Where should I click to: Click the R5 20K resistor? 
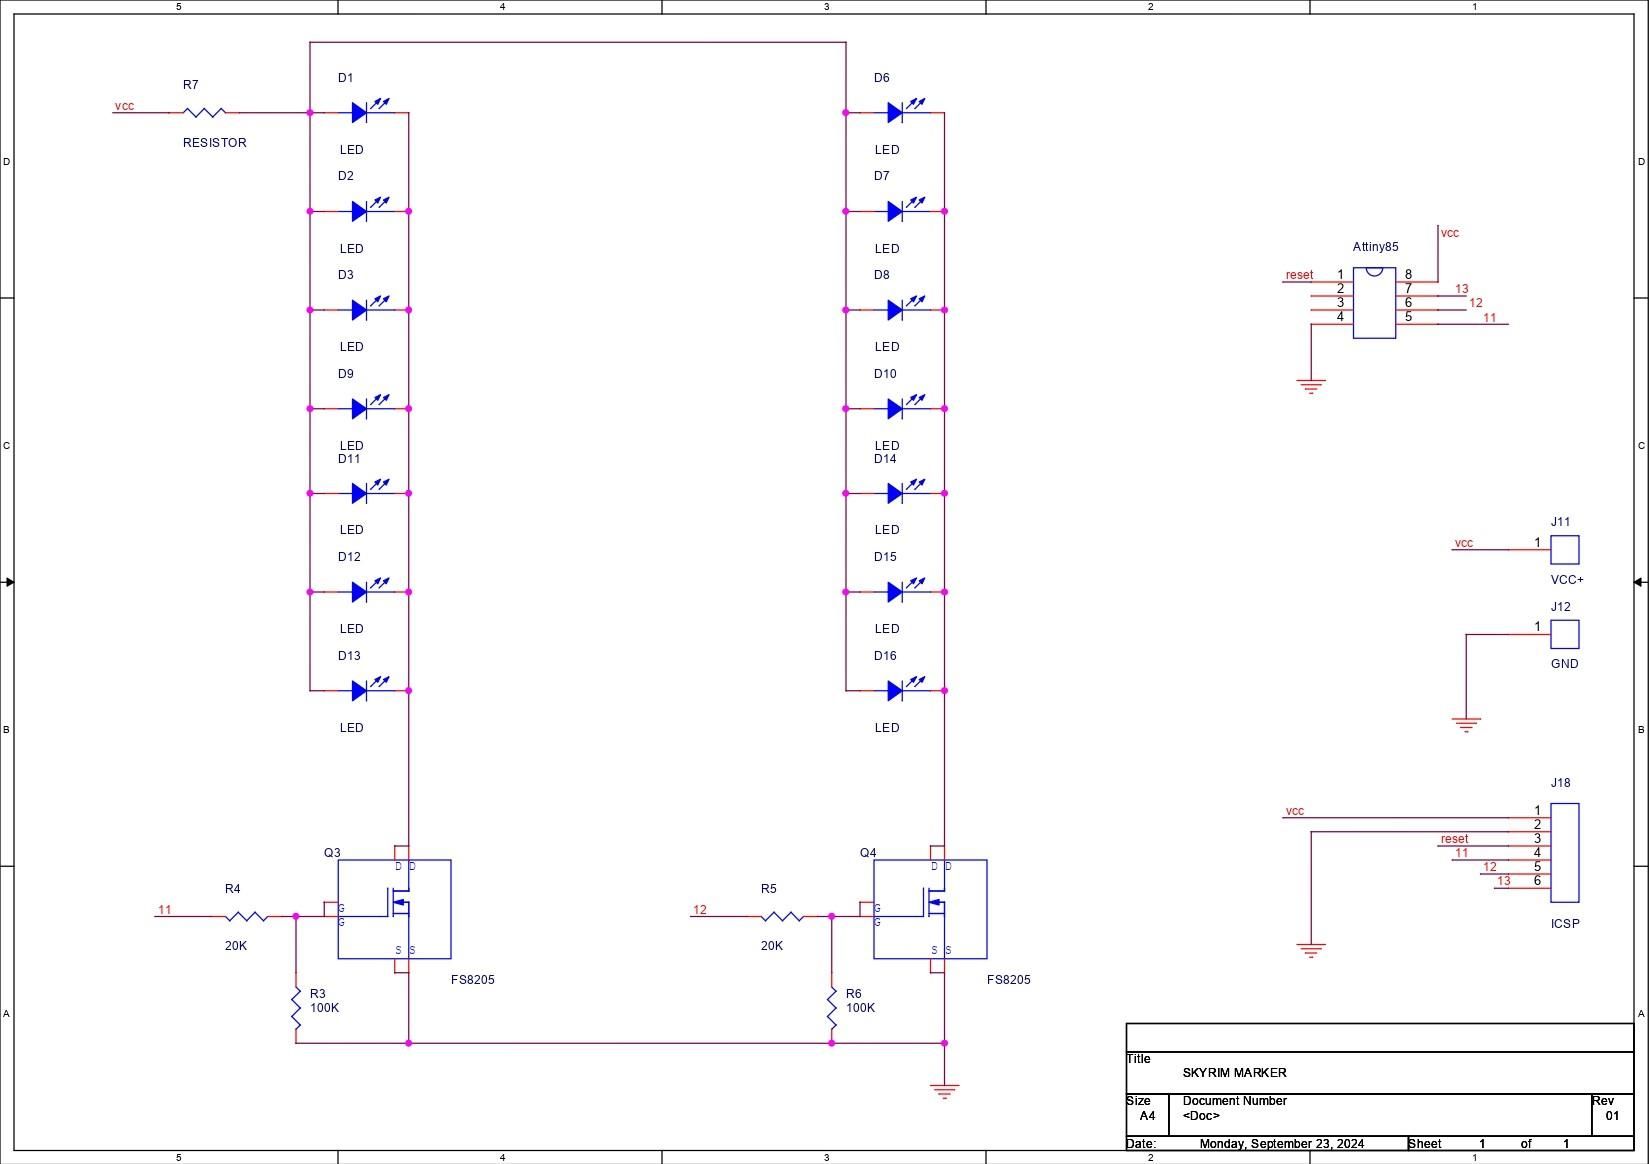coord(782,916)
